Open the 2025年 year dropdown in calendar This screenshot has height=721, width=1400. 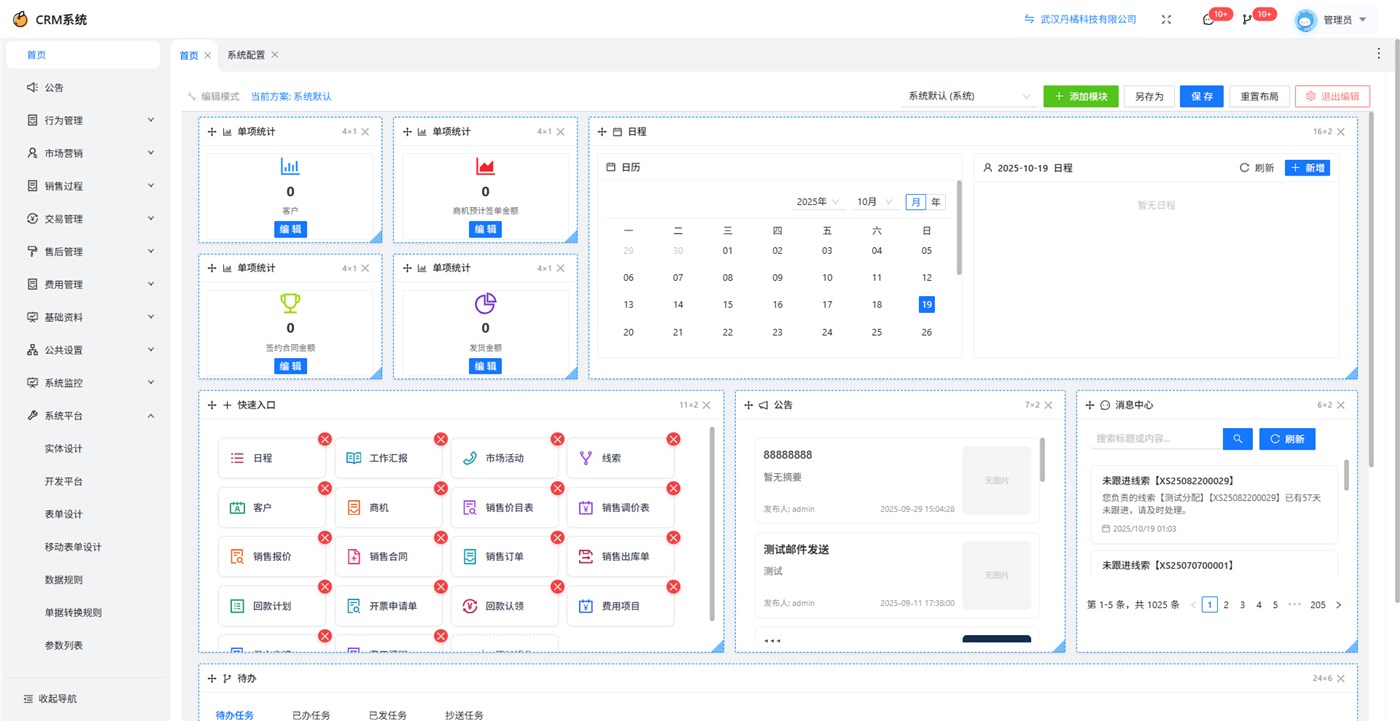pyautogui.click(x=817, y=202)
